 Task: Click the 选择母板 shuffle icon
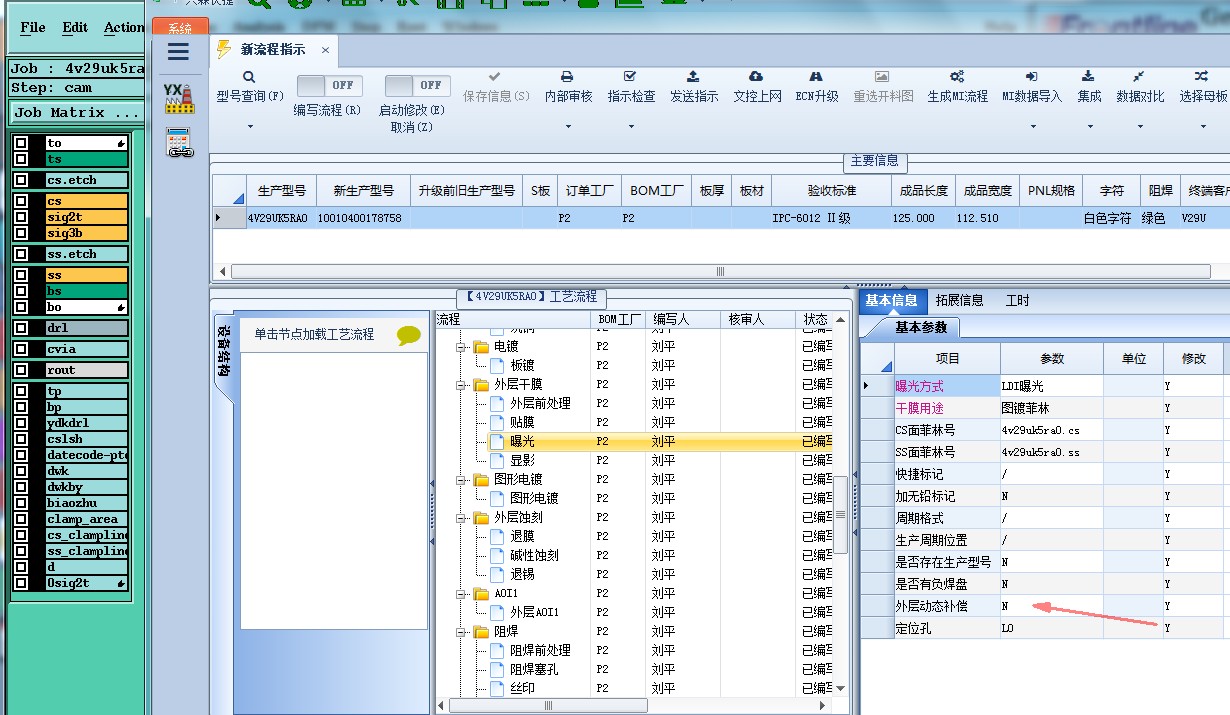1201,77
